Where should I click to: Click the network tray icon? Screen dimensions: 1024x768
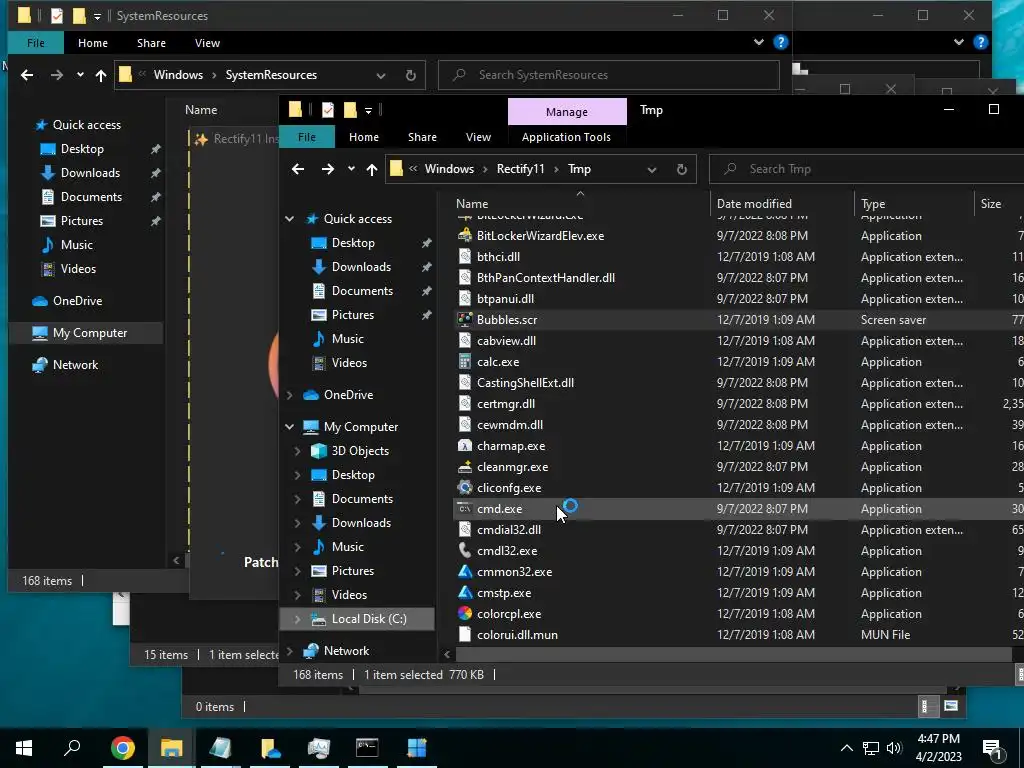871,748
